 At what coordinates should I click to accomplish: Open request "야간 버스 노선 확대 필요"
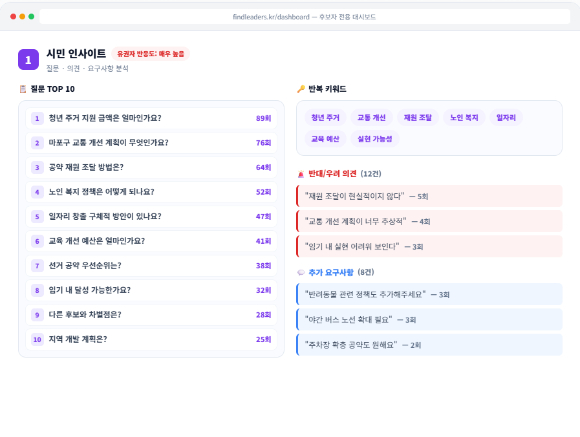429,320
